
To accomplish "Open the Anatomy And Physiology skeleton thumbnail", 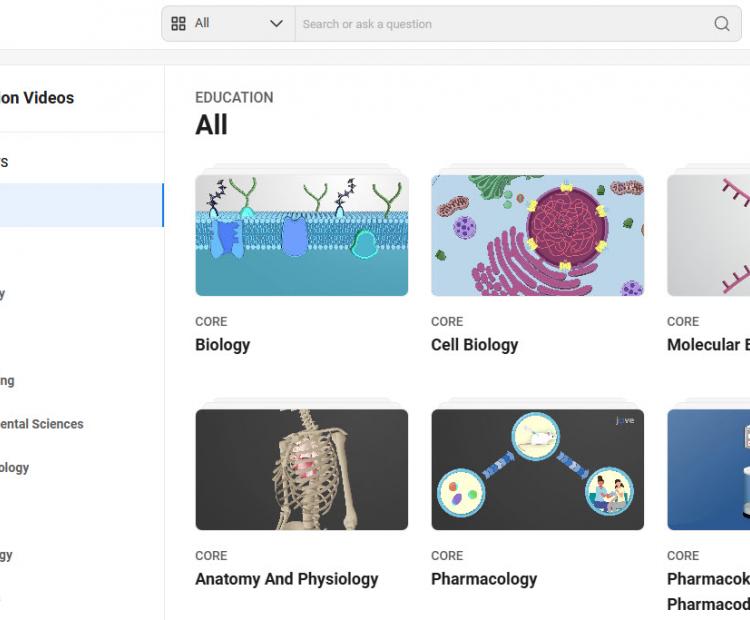I will point(301,469).
